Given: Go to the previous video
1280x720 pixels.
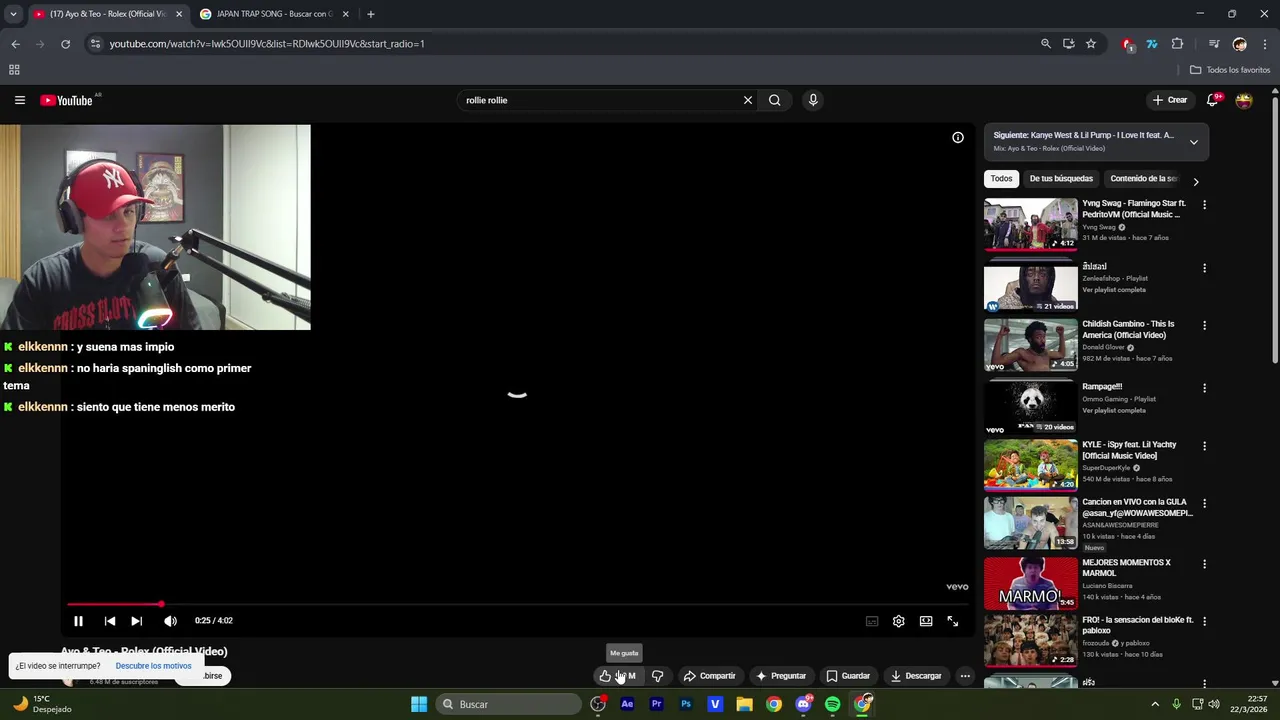Looking at the screenshot, I should point(110,621).
